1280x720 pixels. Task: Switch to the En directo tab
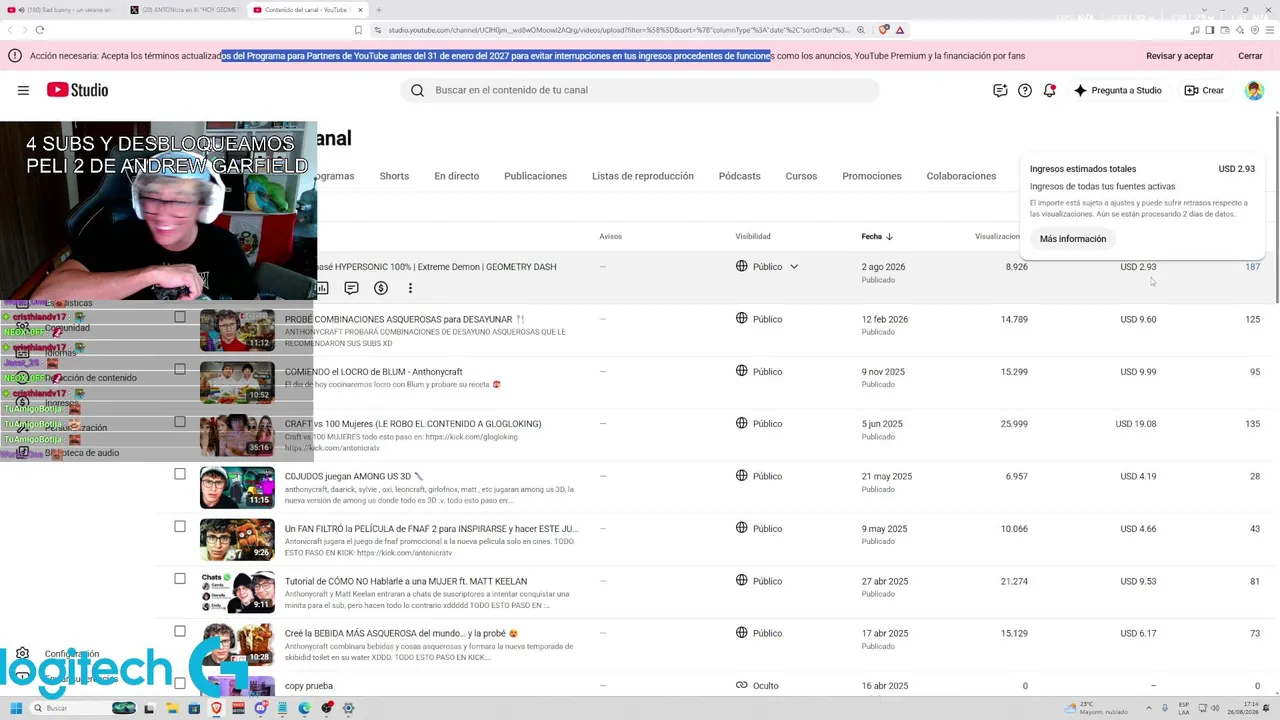(456, 176)
